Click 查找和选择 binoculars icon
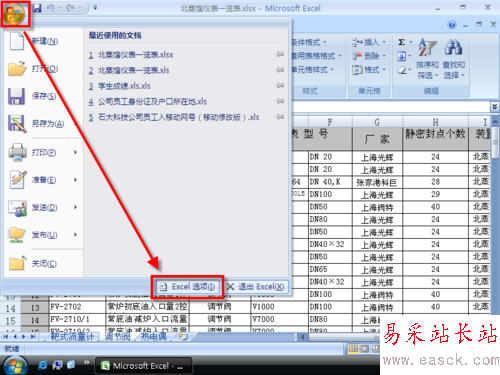The image size is (500, 375). pos(453,47)
